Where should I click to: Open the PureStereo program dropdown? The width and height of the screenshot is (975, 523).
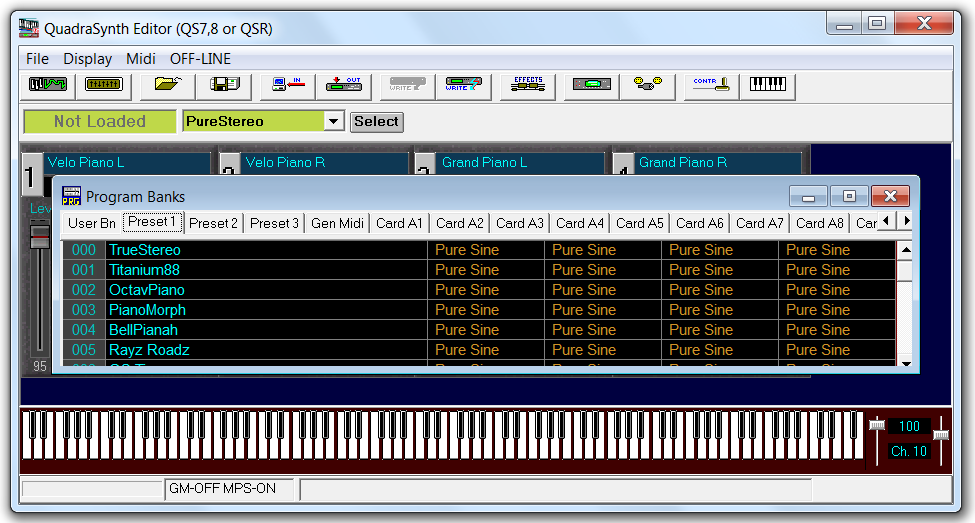pyautogui.click(x=334, y=122)
